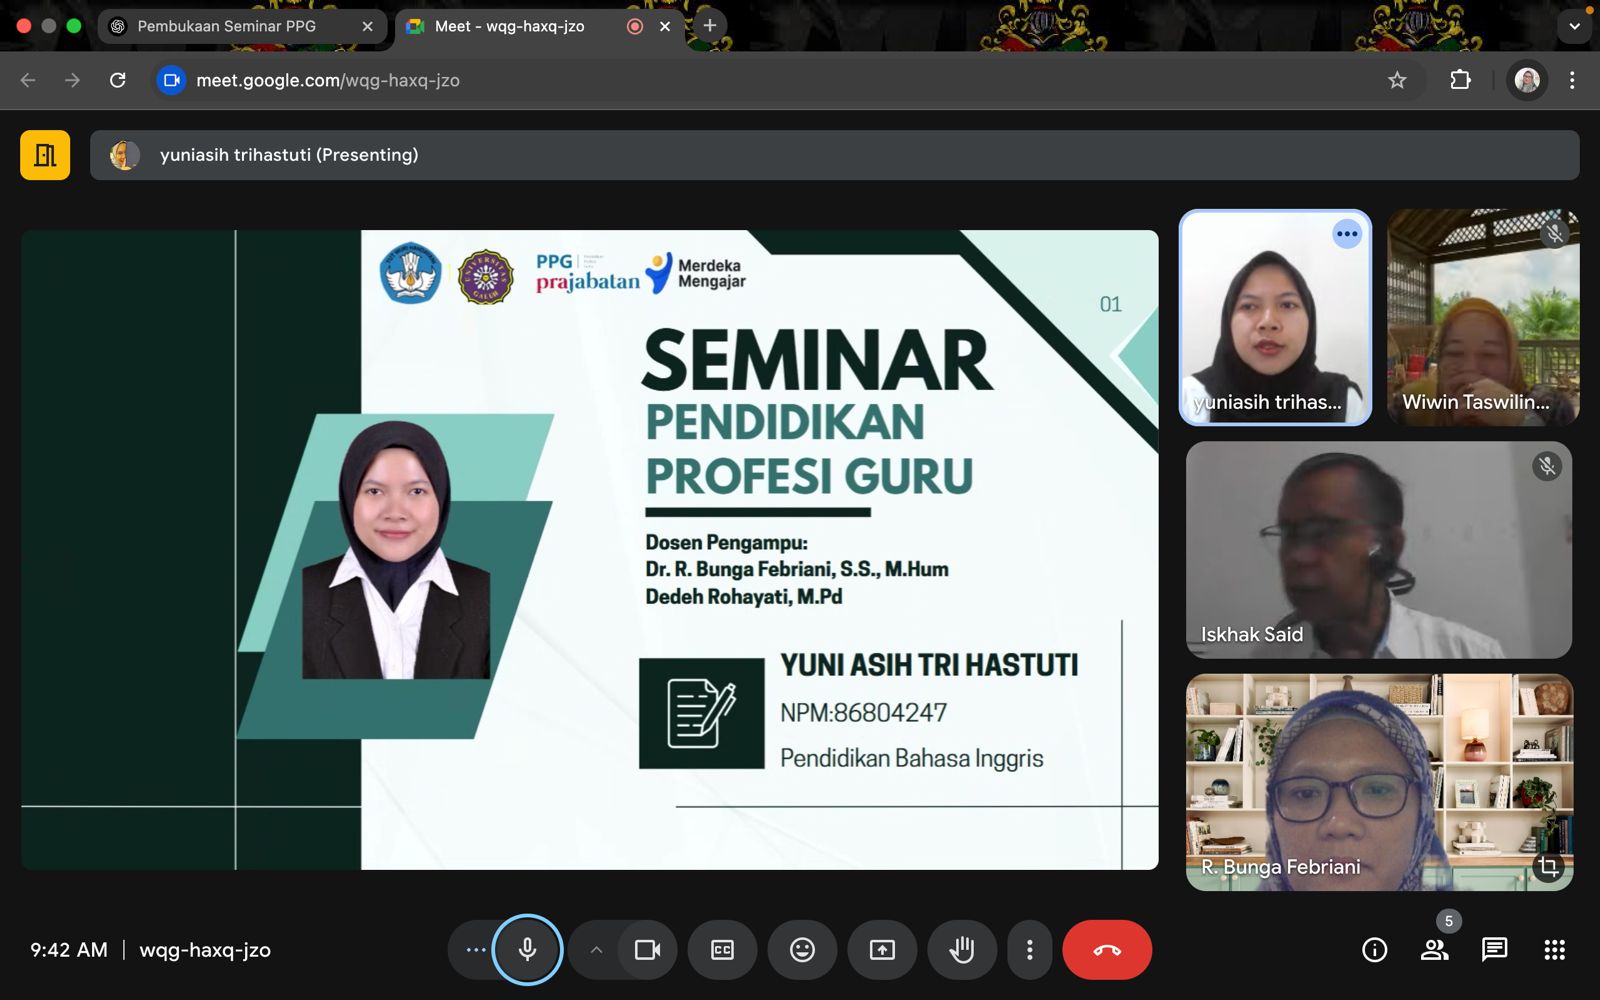Select R. Bunga Febriani video tile
This screenshot has height=1000, width=1600.
tap(1379, 782)
